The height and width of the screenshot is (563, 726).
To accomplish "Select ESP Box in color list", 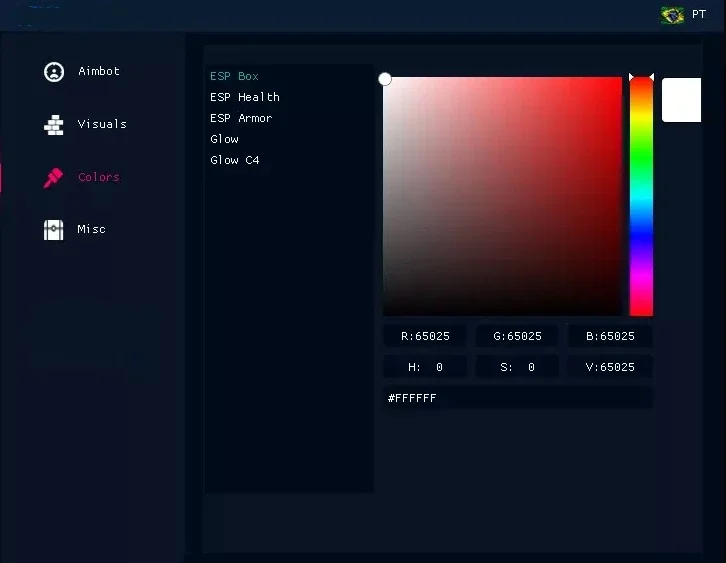I will (x=234, y=76).
